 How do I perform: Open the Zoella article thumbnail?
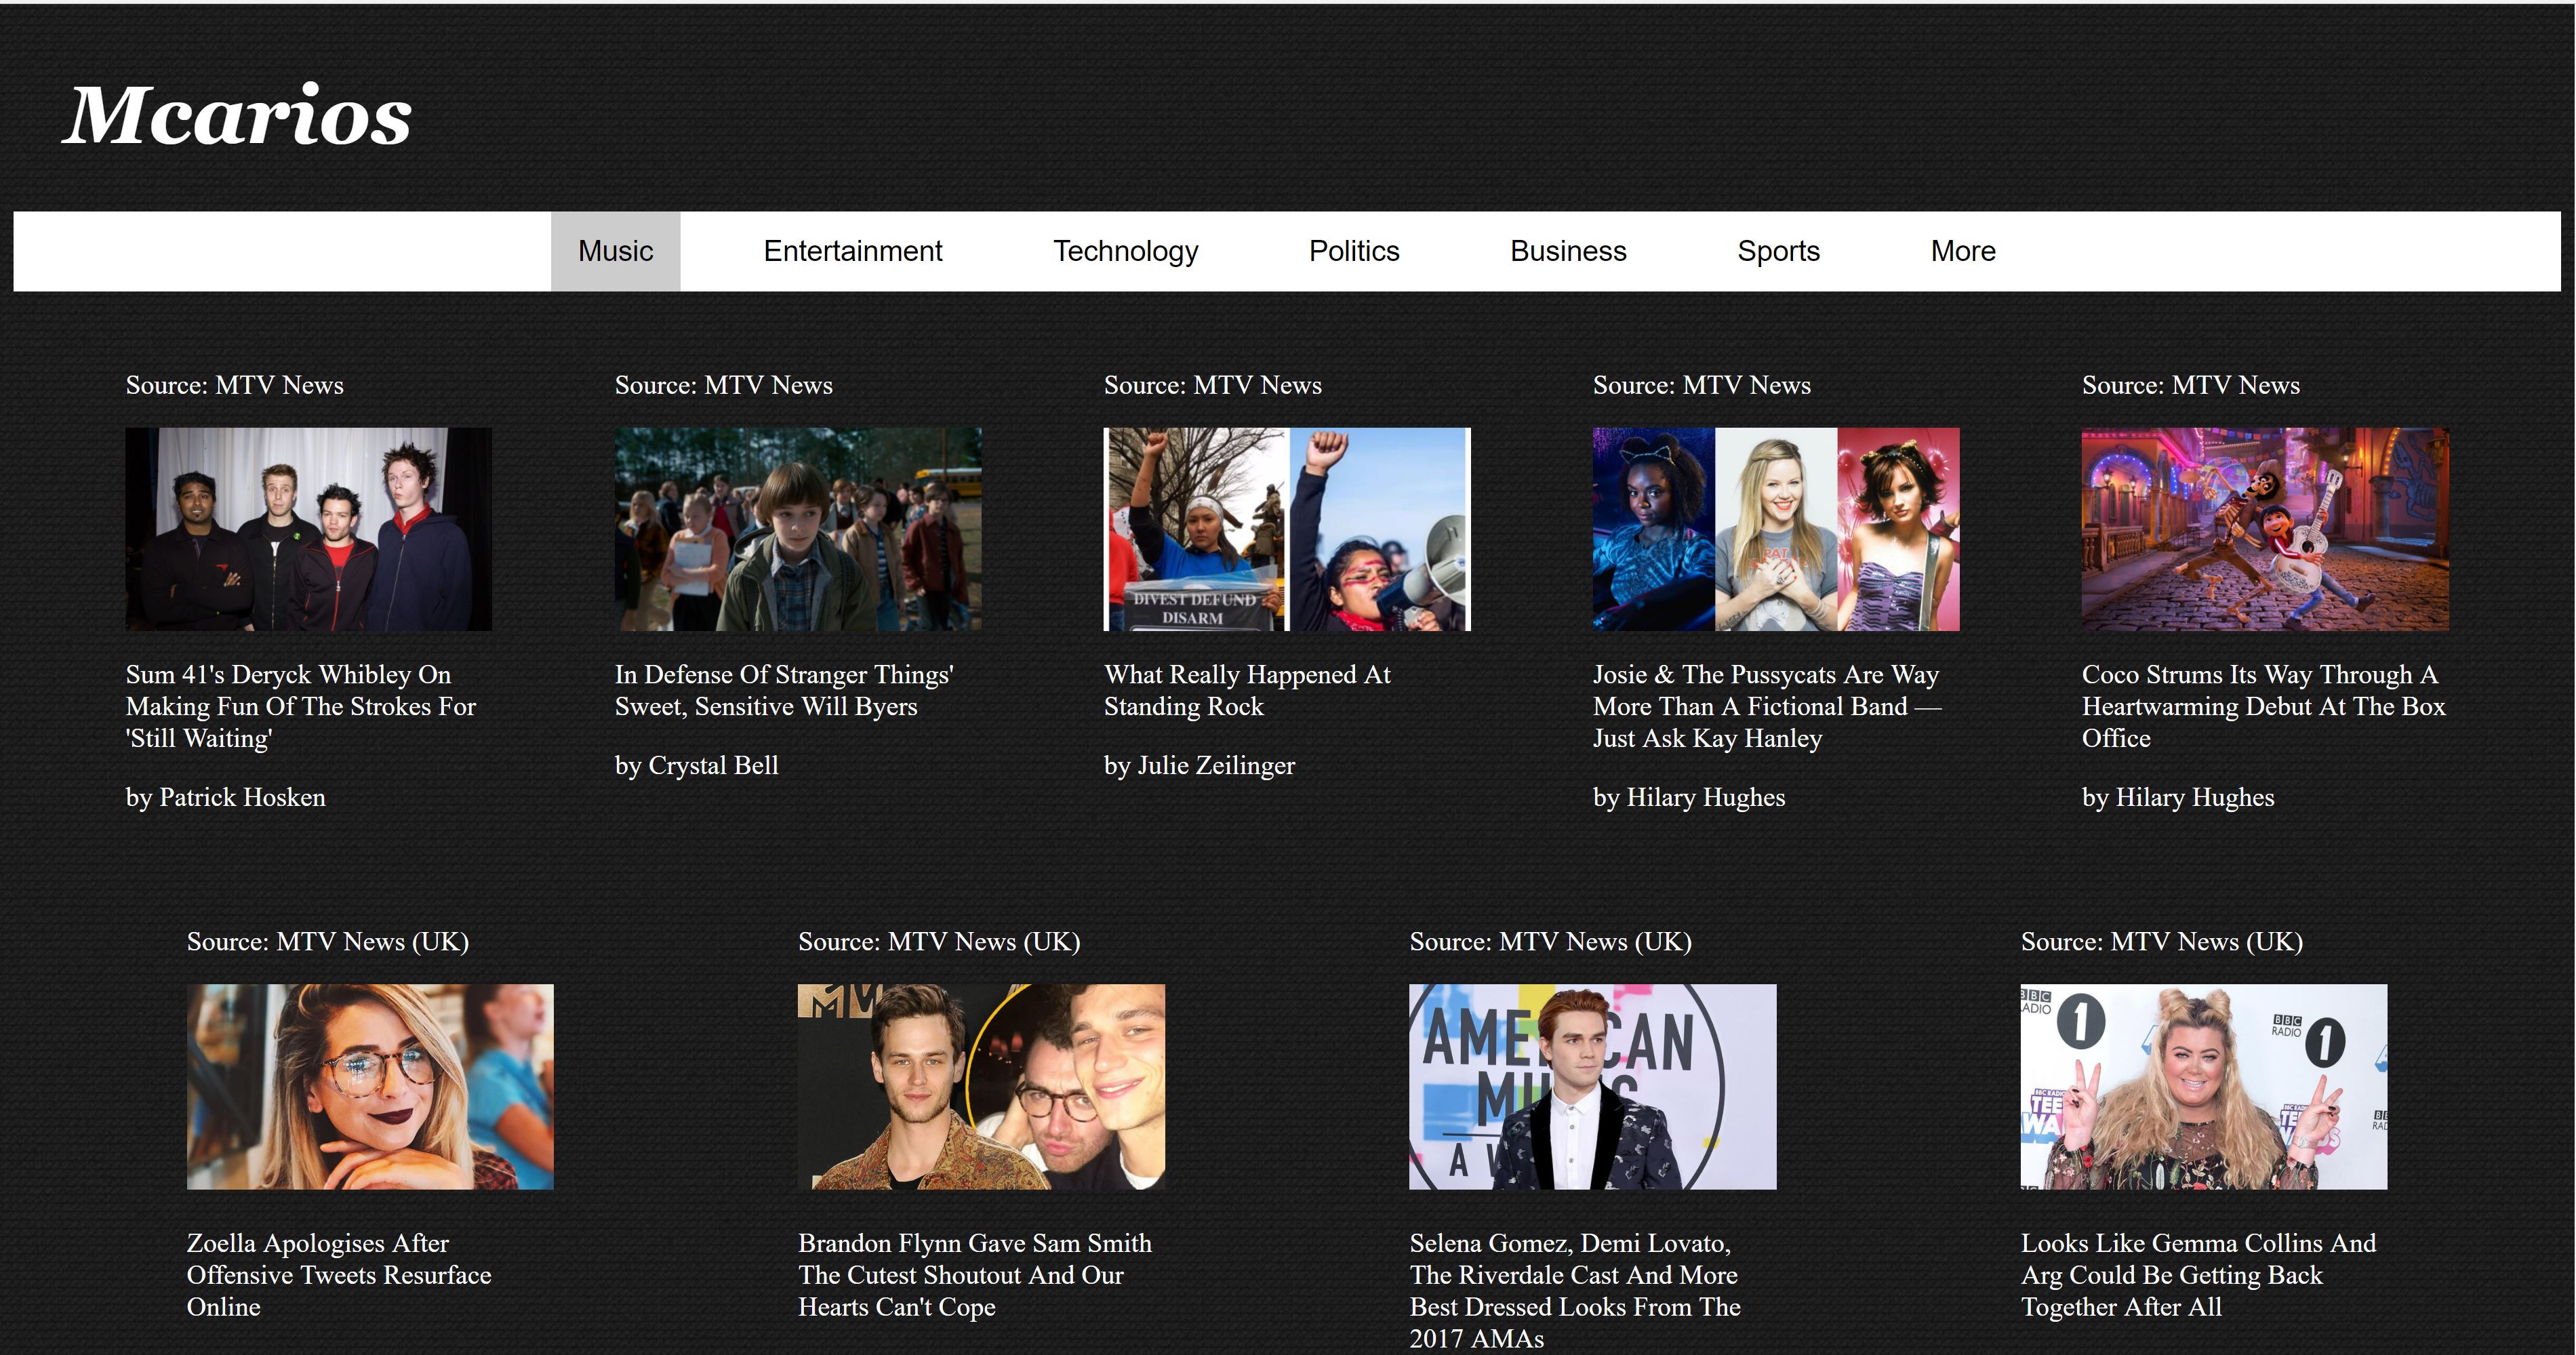[370, 1086]
